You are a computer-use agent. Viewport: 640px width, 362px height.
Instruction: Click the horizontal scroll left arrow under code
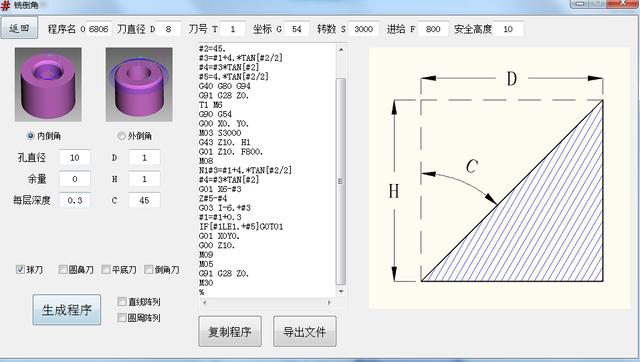204,302
